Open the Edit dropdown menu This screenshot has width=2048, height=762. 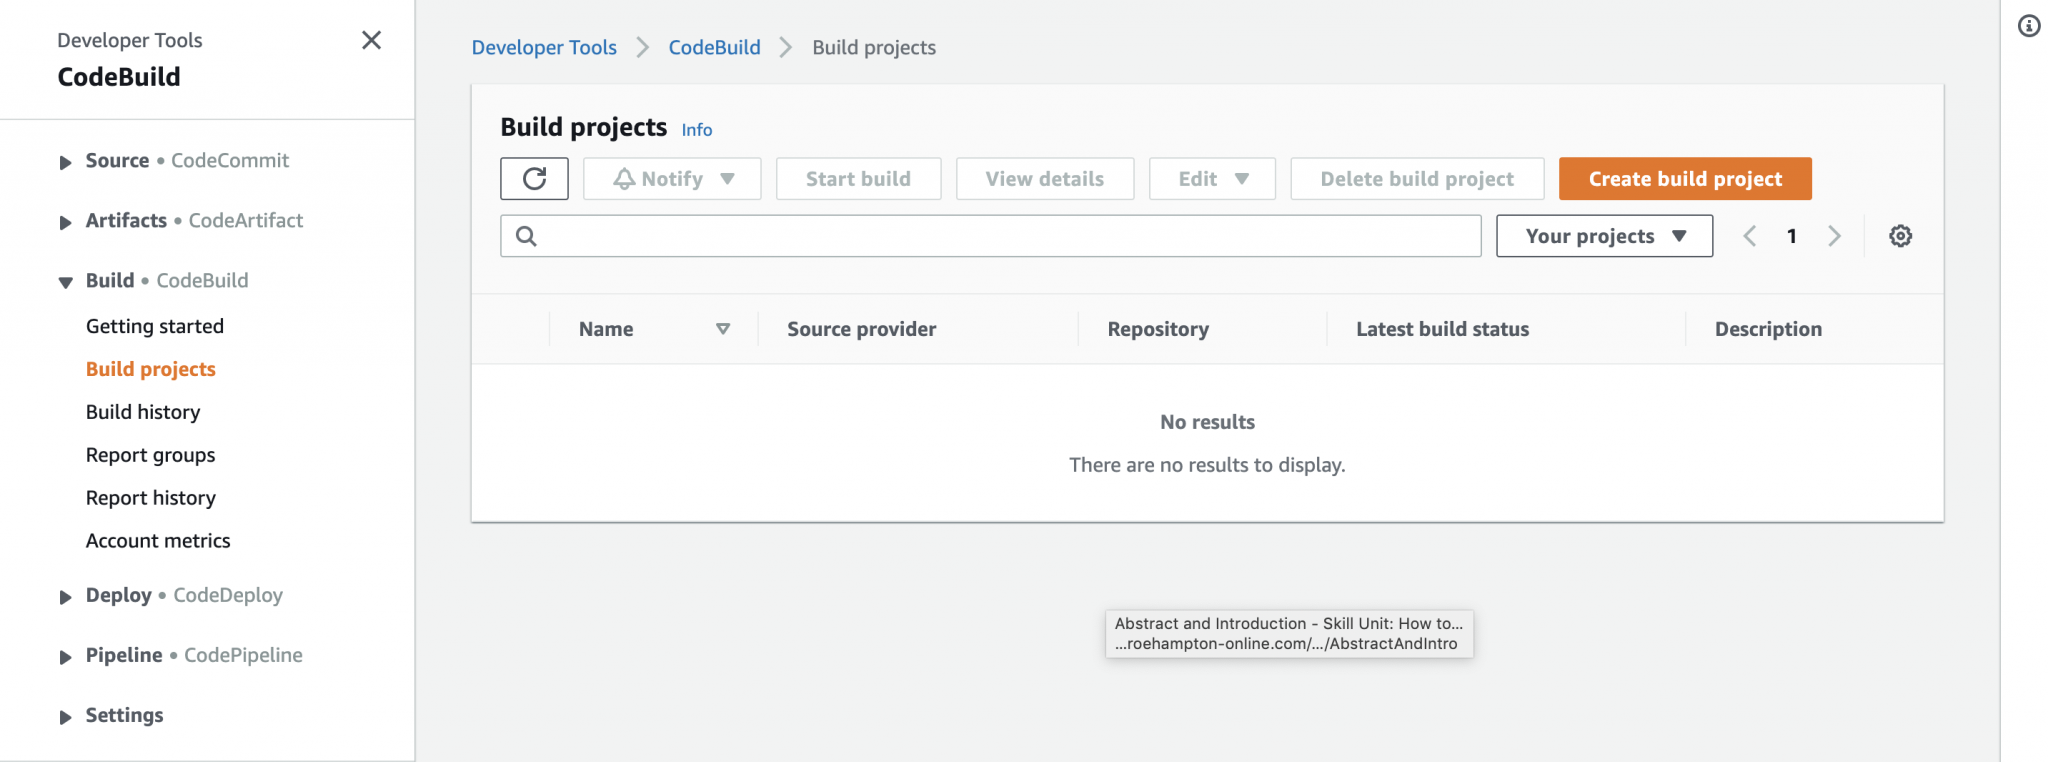(x=1212, y=179)
